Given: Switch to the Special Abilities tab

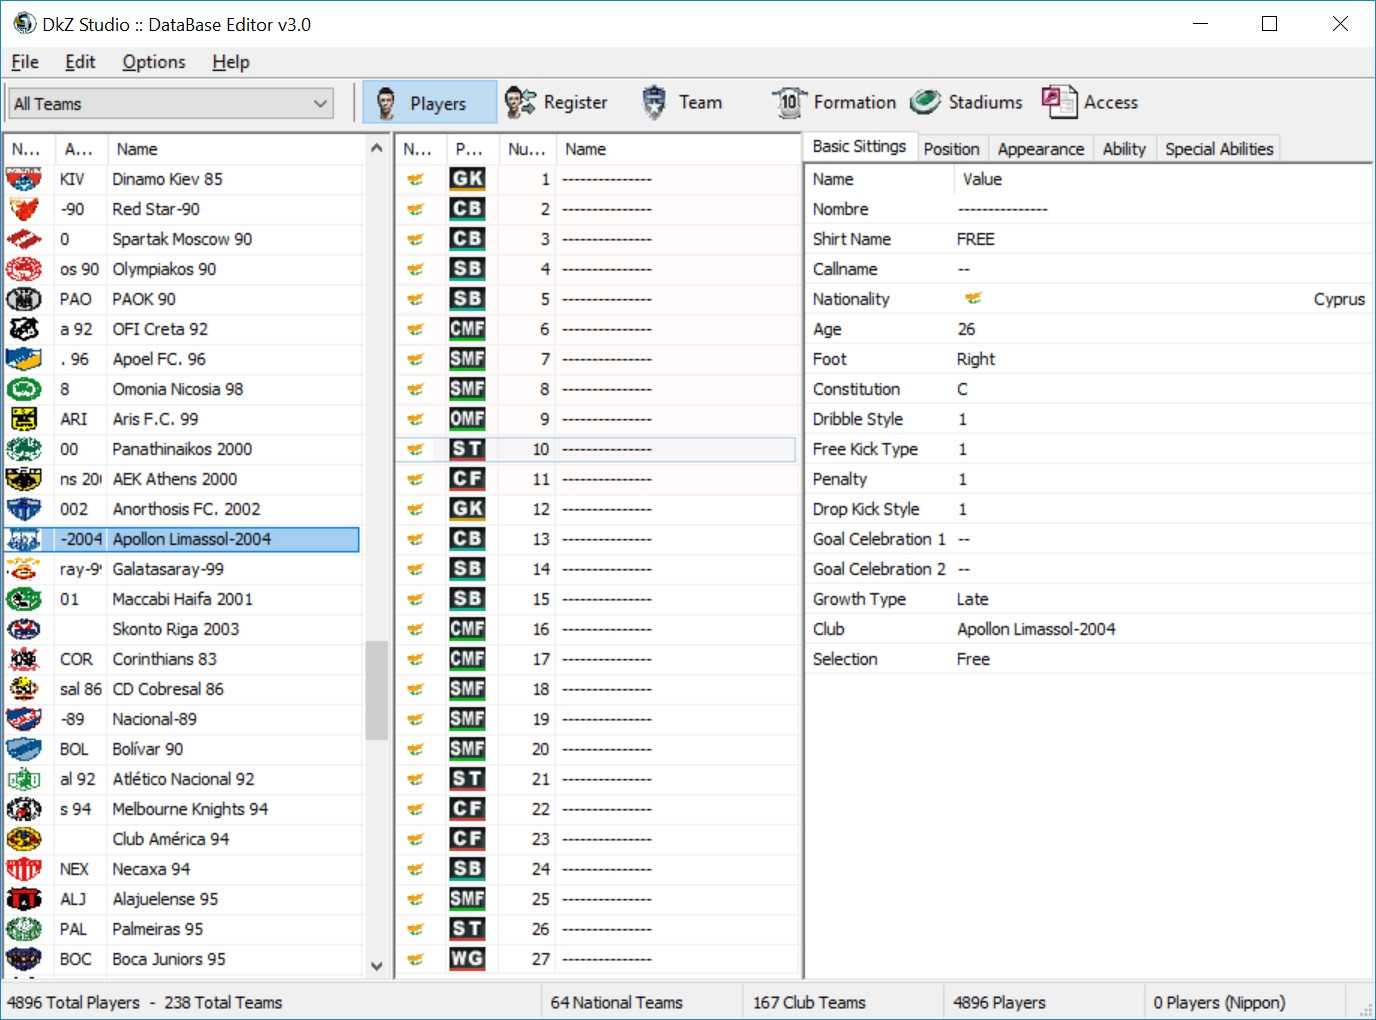Looking at the screenshot, I should click(1219, 149).
